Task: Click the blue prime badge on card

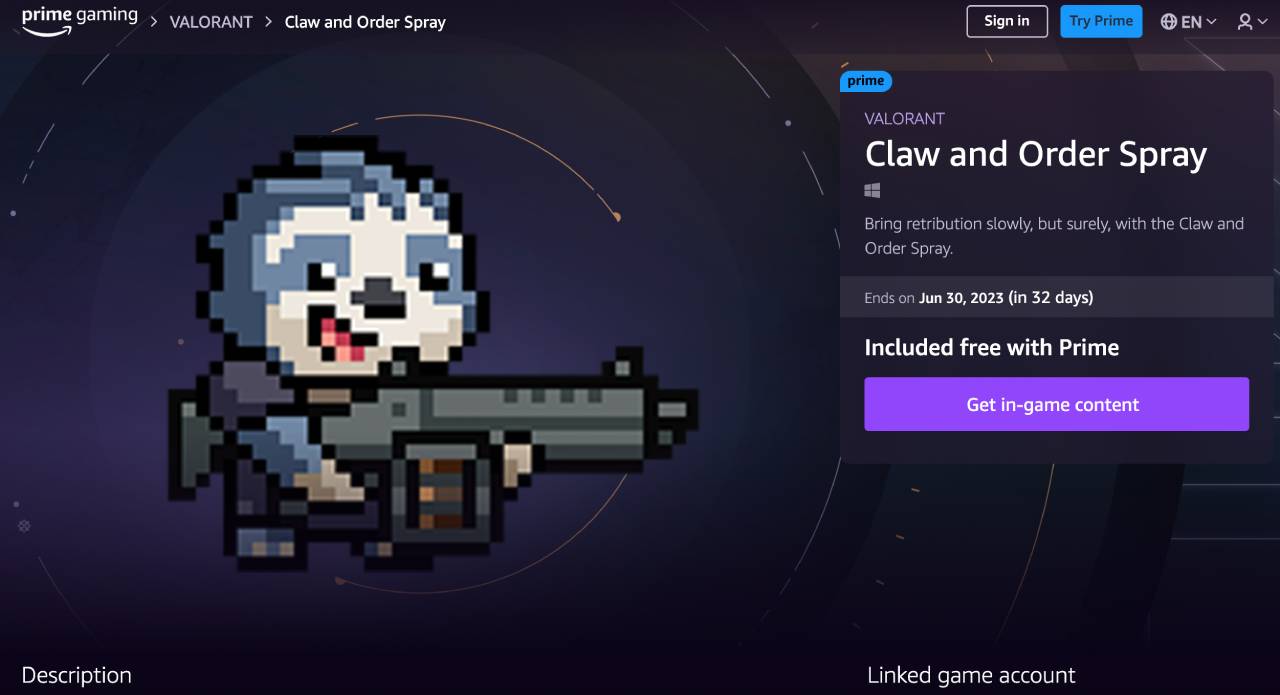Action: (x=866, y=81)
